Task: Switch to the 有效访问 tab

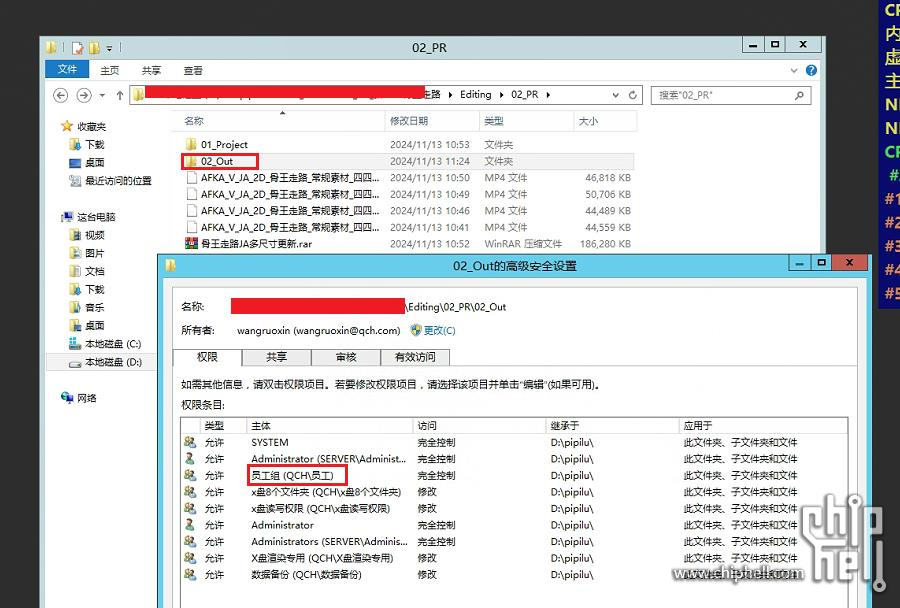Action: pos(415,357)
